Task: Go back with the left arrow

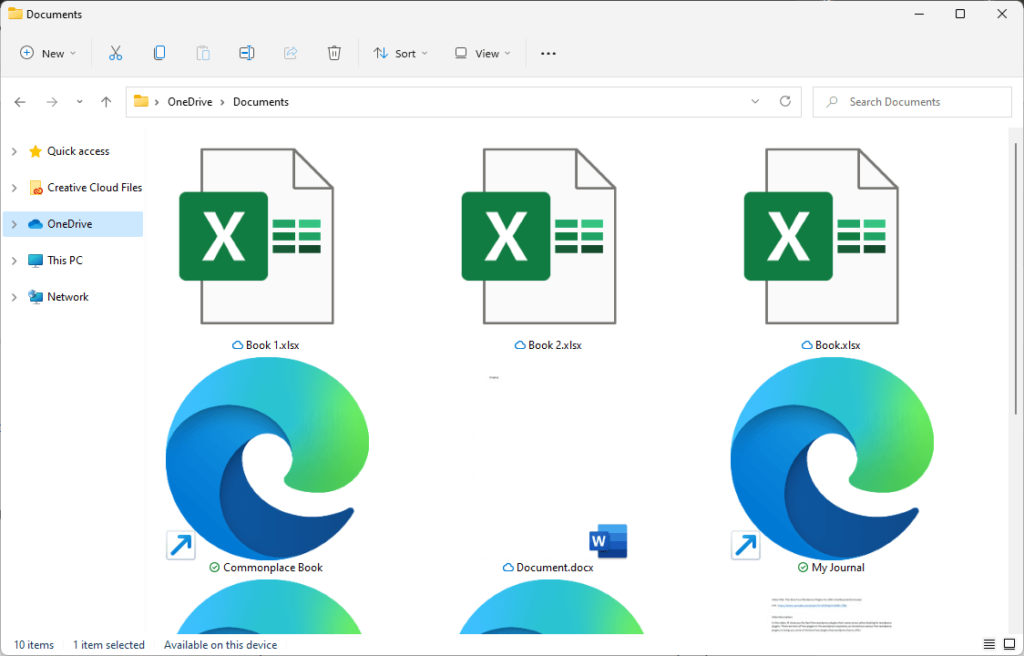Action: [x=20, y=102]
